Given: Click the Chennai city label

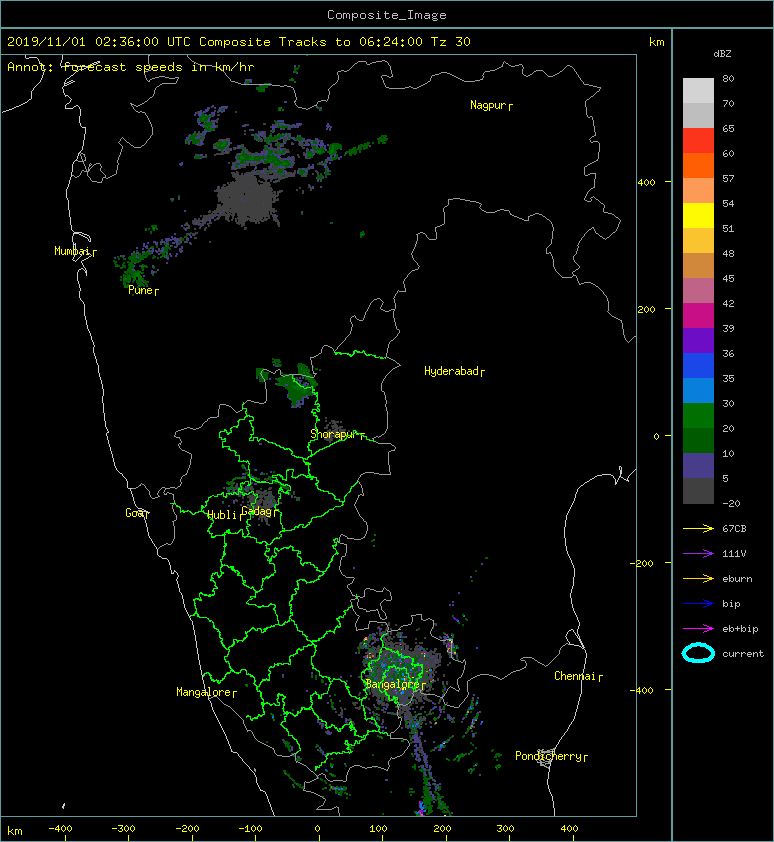Looking at the screenshot, I should coord(578,676).
